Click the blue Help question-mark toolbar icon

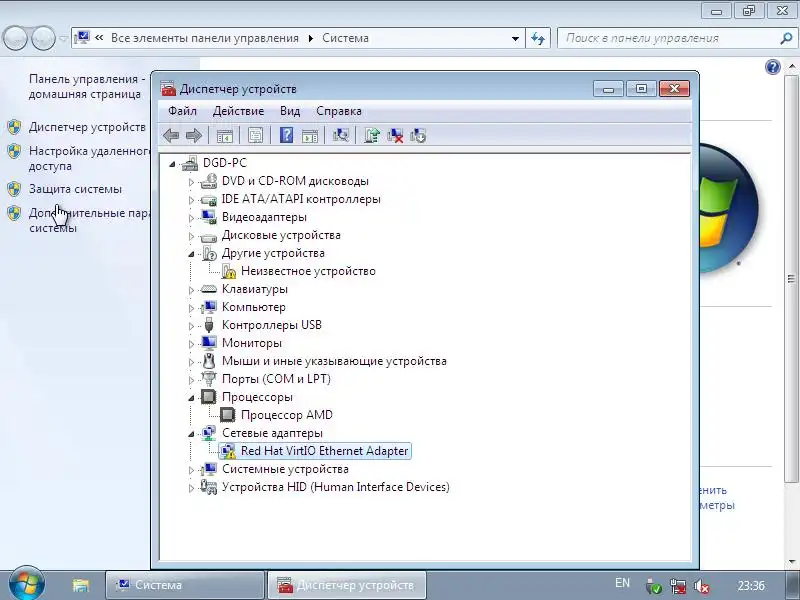(287, 135)
